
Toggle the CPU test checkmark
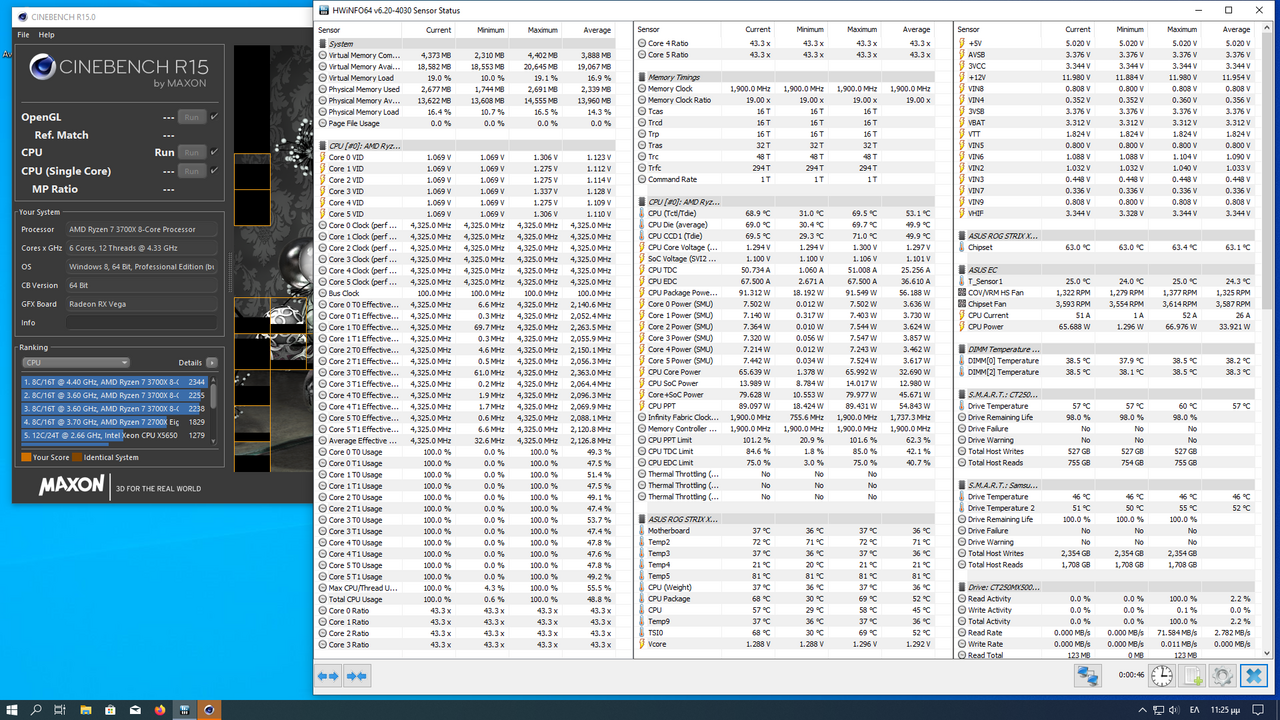(214, 152)
